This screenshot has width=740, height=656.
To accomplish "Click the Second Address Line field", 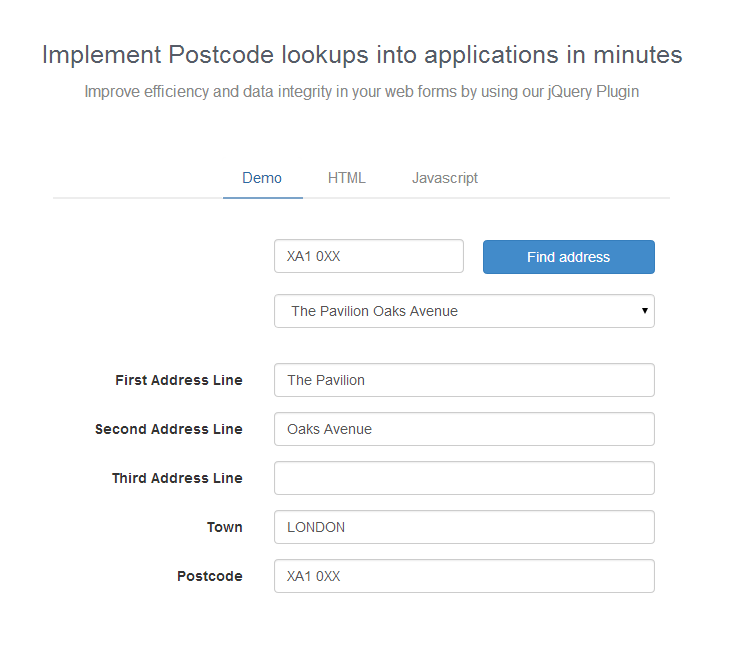I will pos(464,429).
